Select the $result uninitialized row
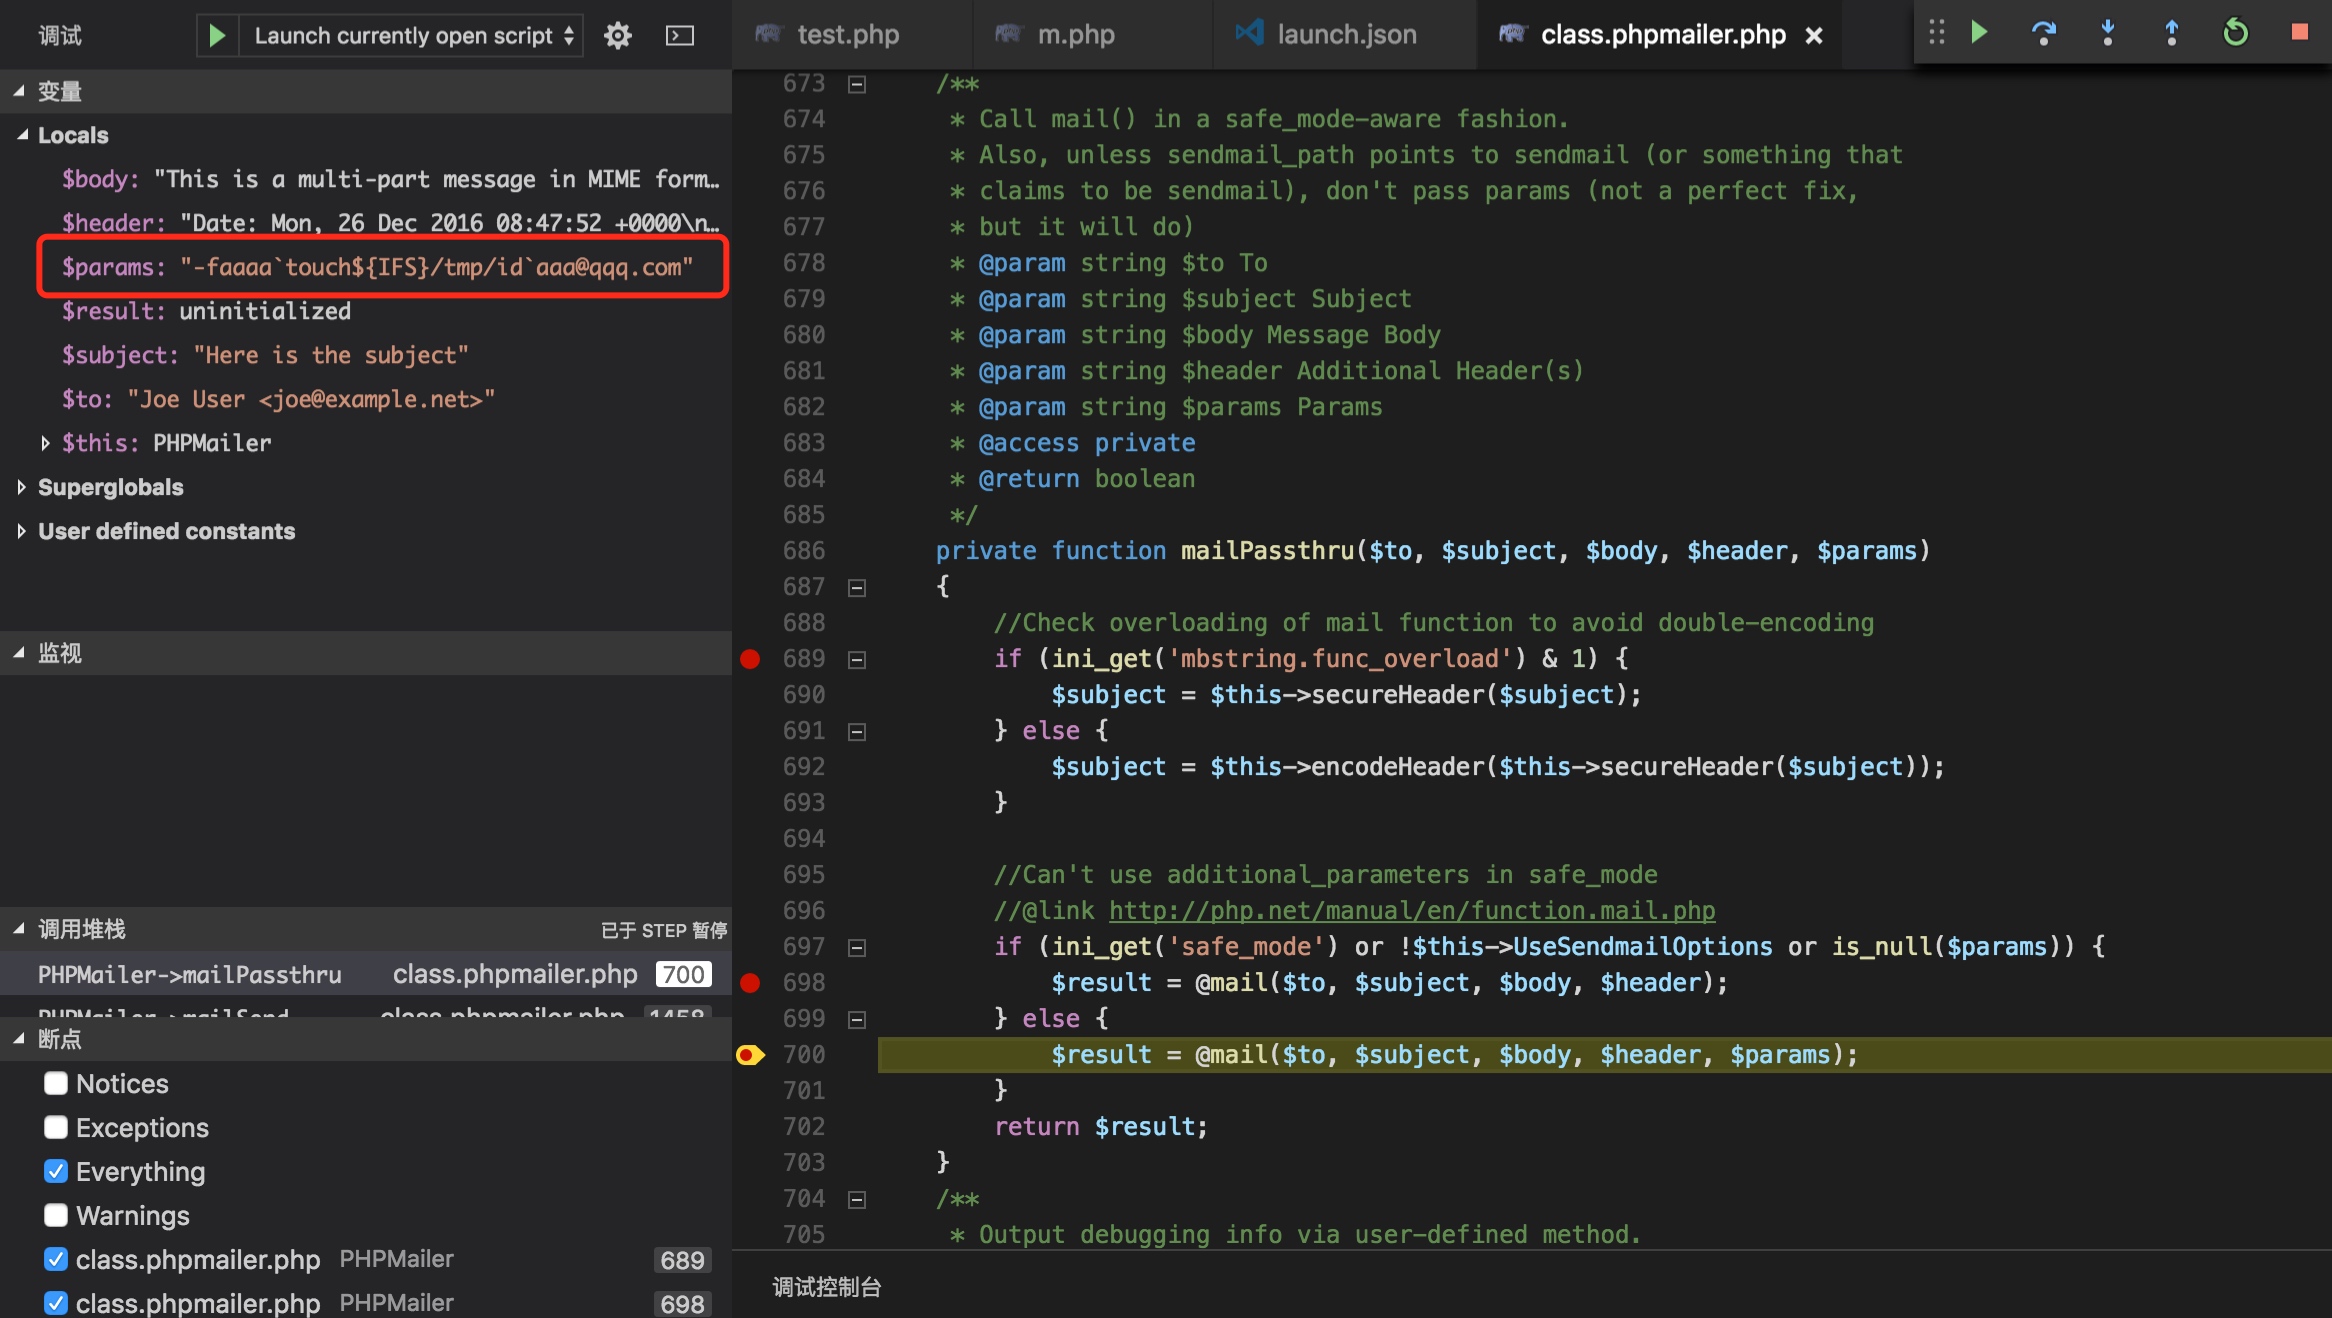 click(x=366, y=311)
